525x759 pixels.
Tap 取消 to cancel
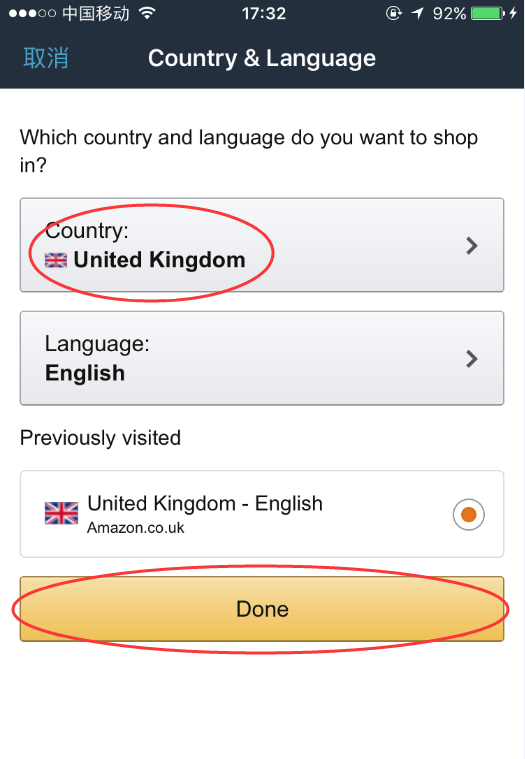click(x=46, y=58)
